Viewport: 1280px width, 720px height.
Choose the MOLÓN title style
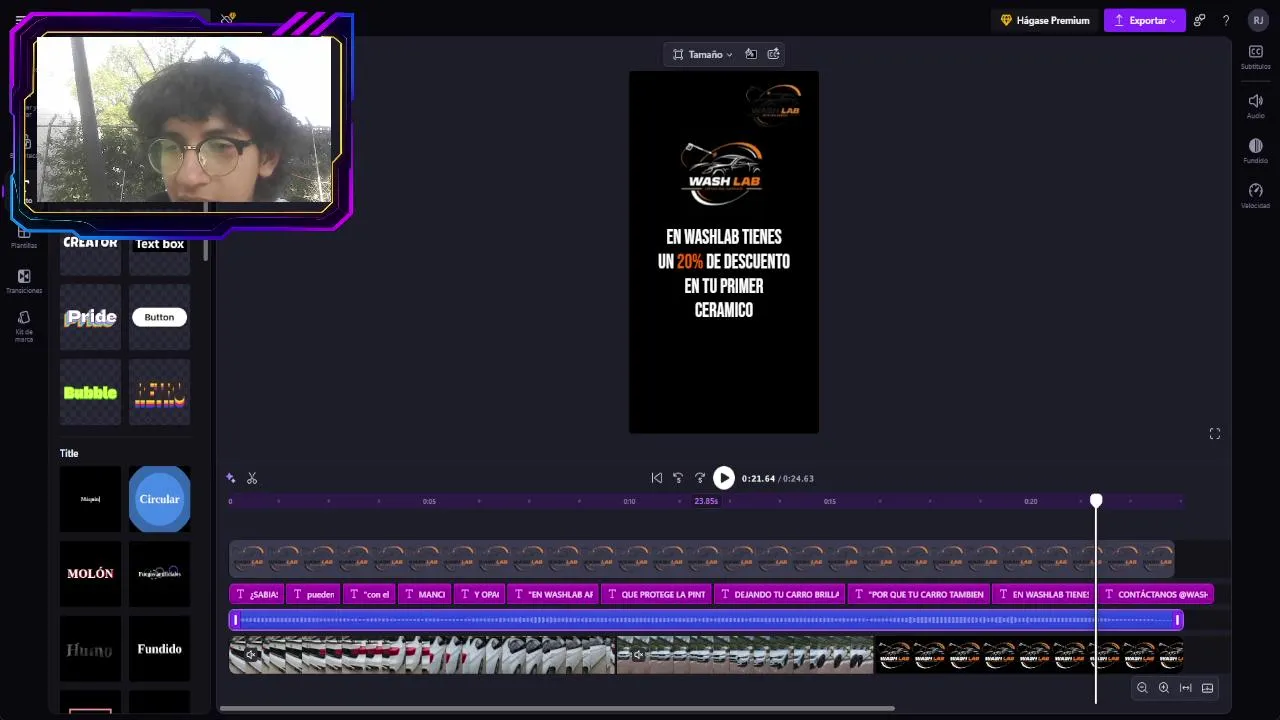(x=91, y=574)
